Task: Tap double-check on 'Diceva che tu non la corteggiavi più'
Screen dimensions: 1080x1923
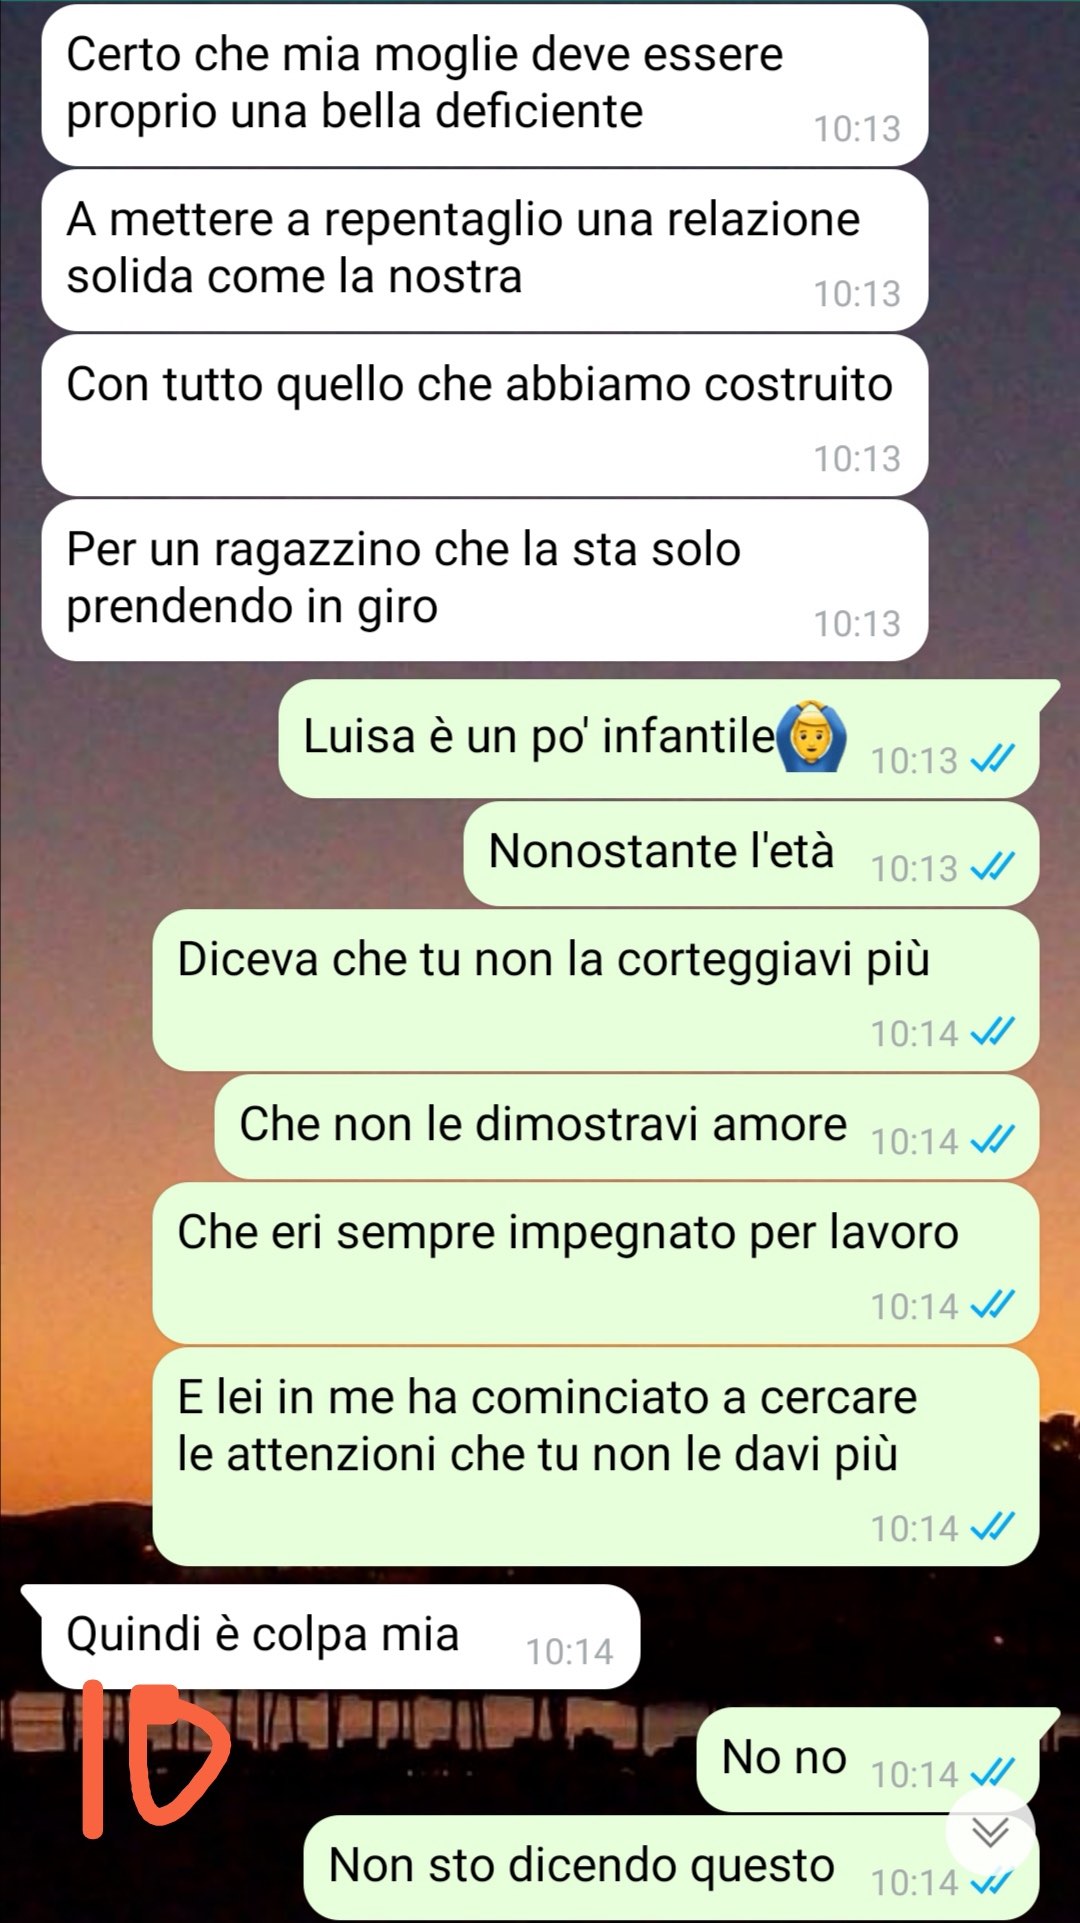Action: (x=992, y=1031)
